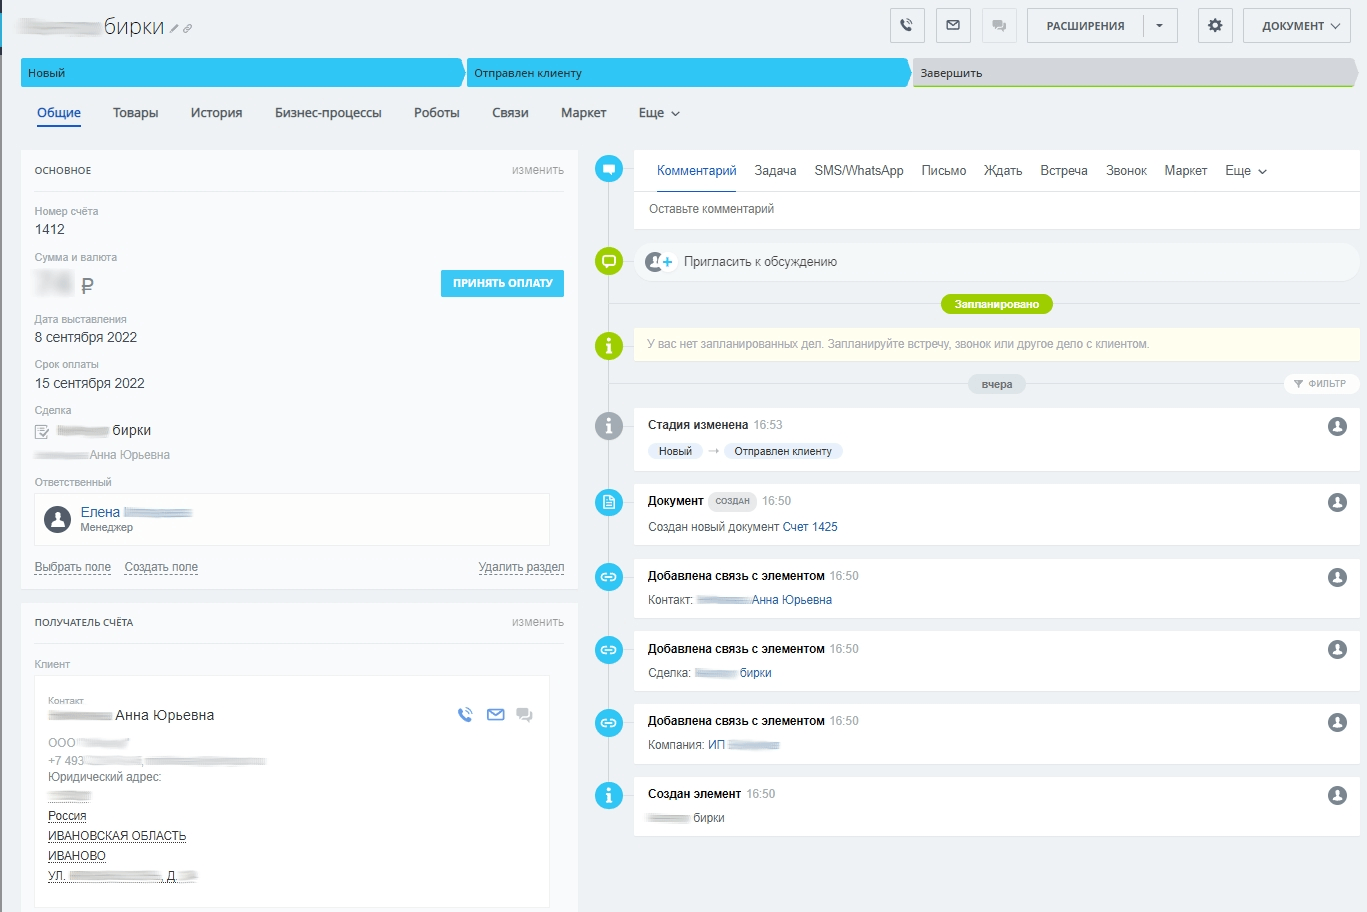Open the Маркет tab in the main tab bar

584,113
